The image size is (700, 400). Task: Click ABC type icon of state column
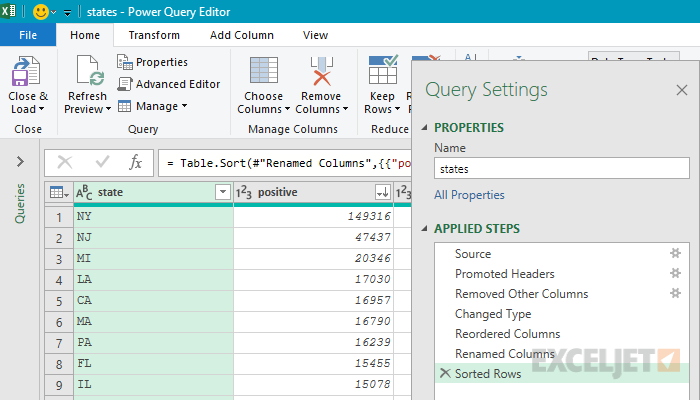pos(84,192)
